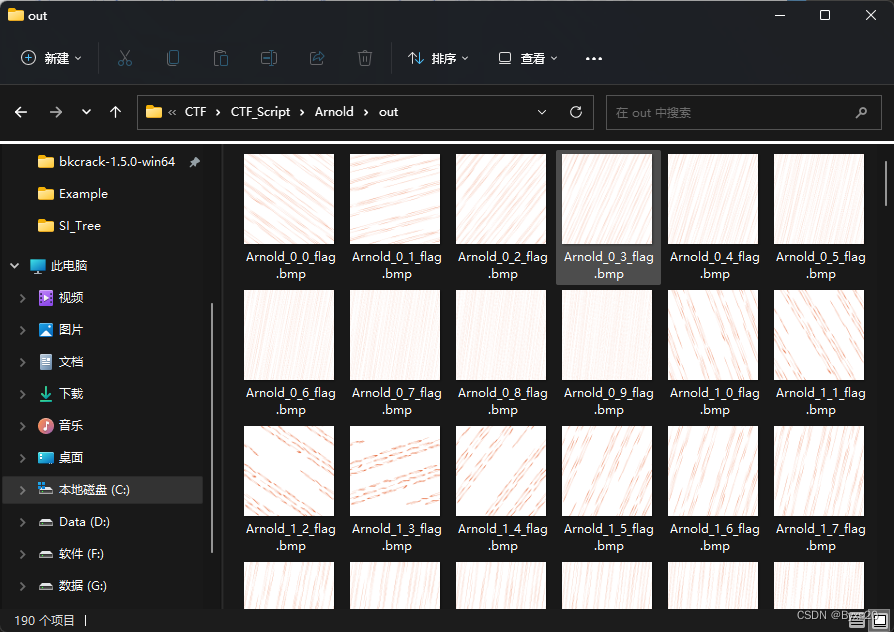This screenshot has height=632, width=894.
Task: Unpin icon next to bkcrack-1.5.0-win64
Action: coord(194,162)
